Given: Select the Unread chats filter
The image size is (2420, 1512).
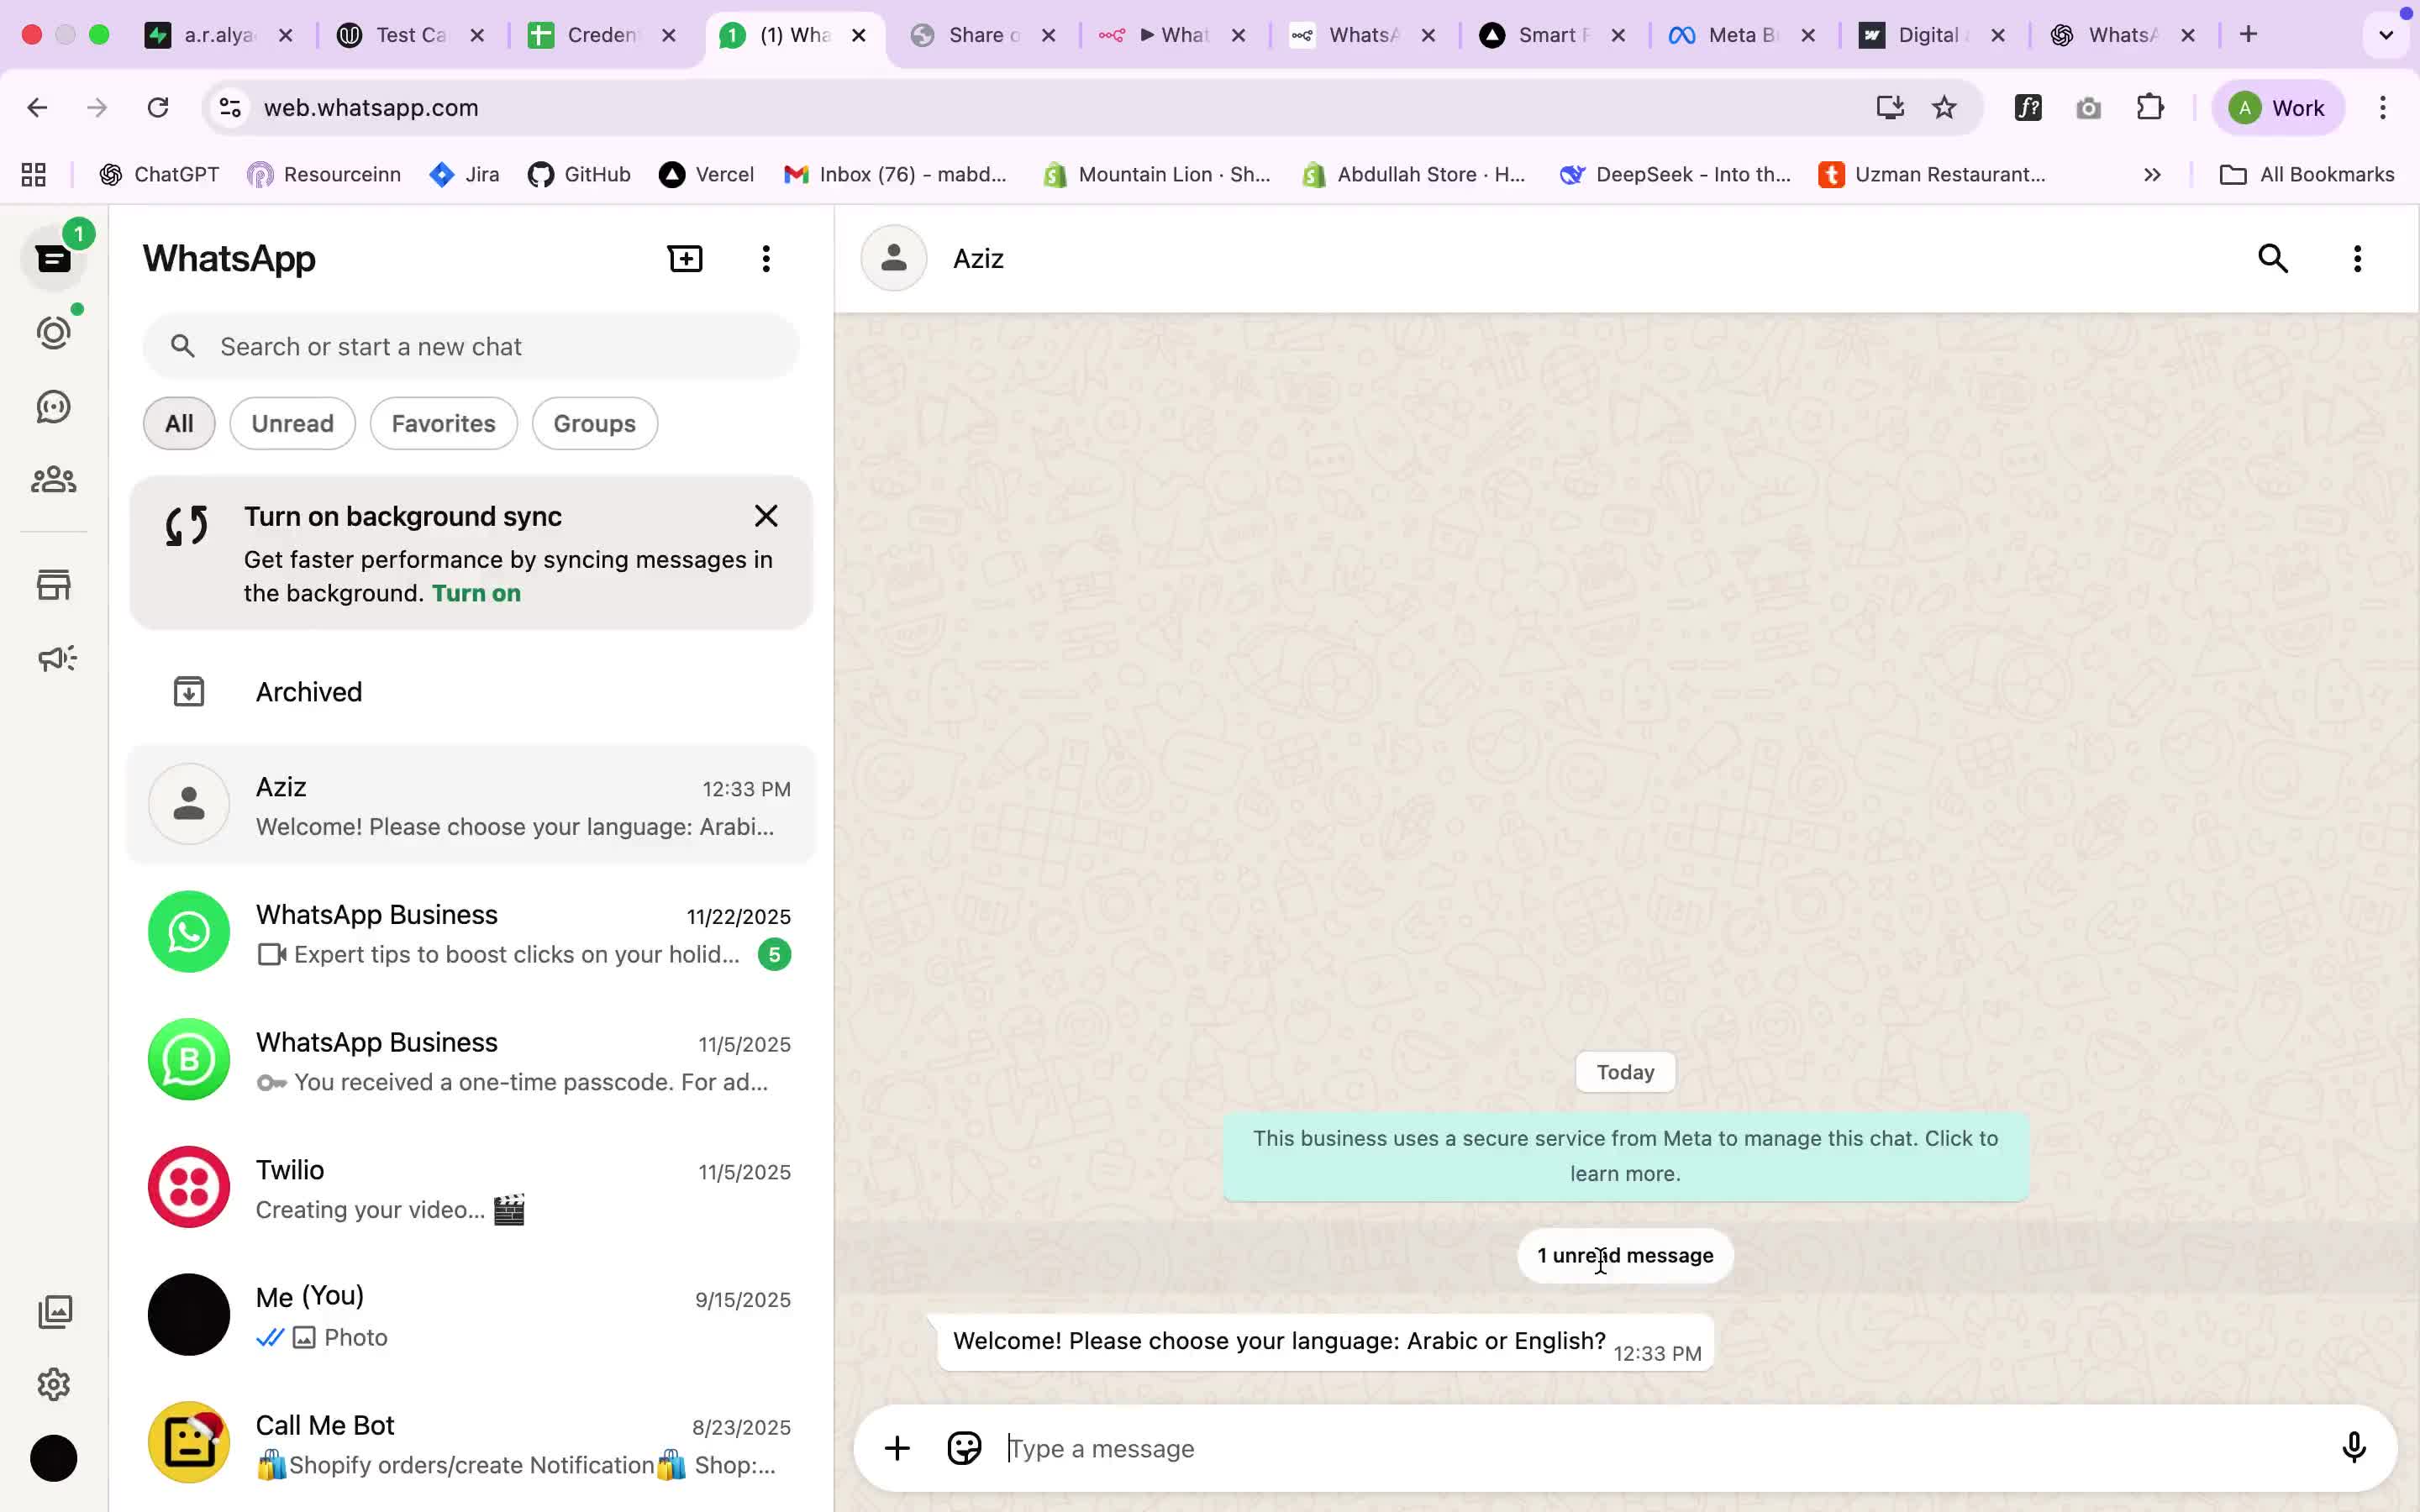Looking at the screenshot, I should [292, 423].
